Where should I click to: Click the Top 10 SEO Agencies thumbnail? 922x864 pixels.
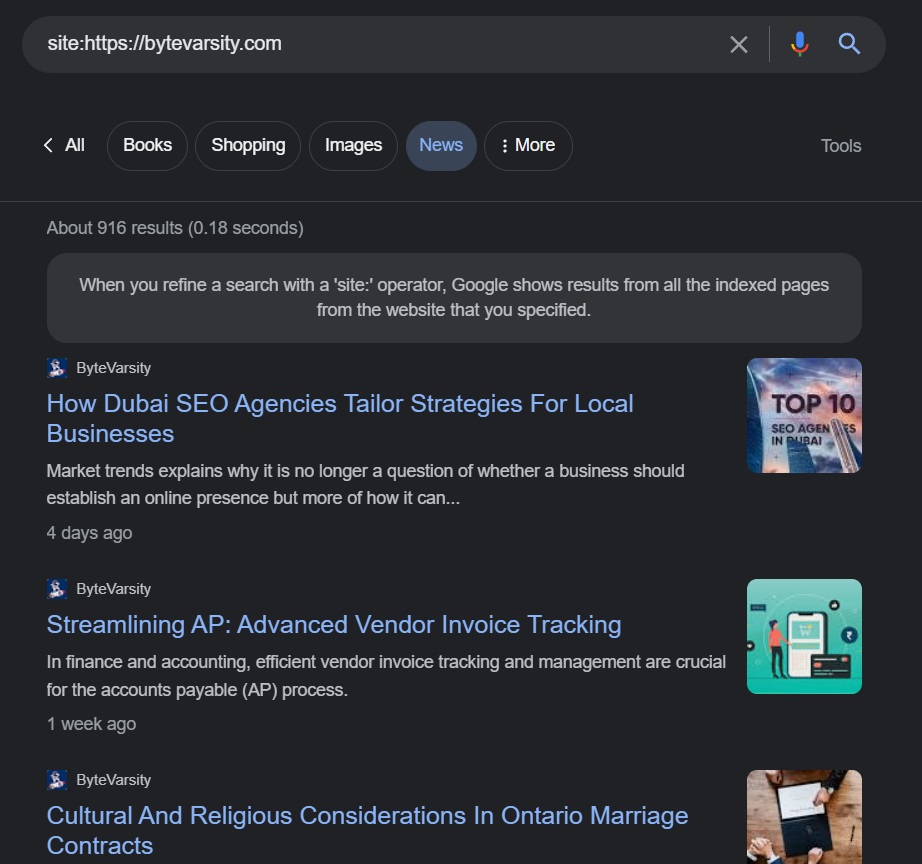[x=804, y=415]
